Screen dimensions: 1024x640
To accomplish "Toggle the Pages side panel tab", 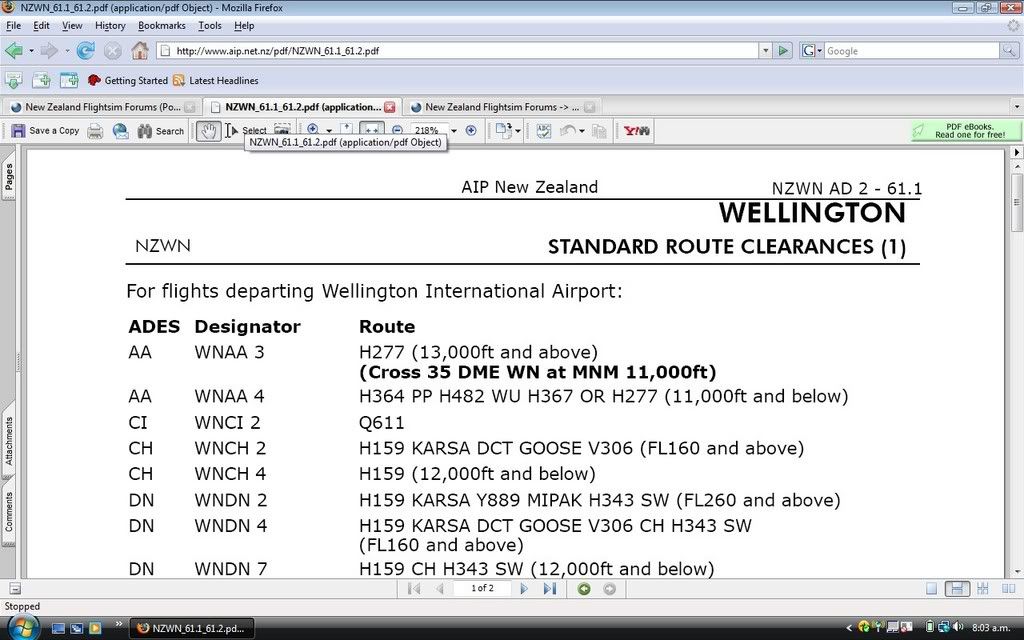I will point(9,177).
